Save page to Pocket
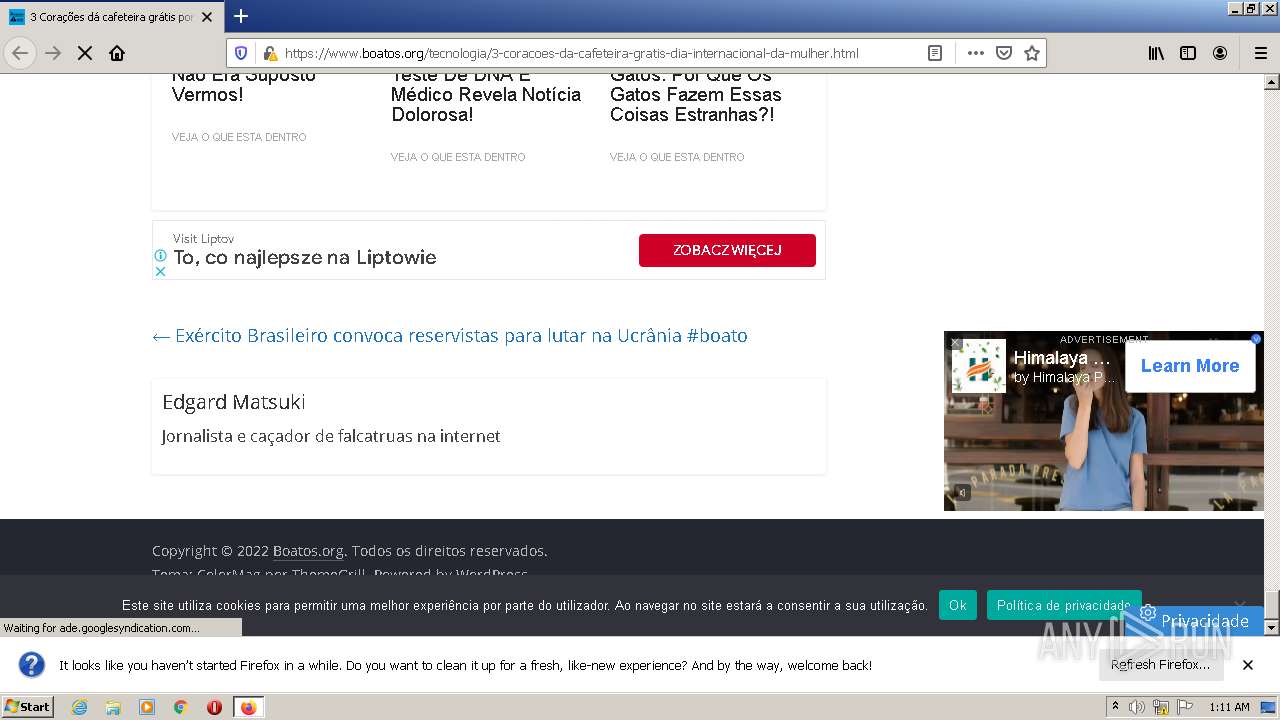This screenshot has width=1280, height=720. pyautogui.click(x=1004, y=53)
